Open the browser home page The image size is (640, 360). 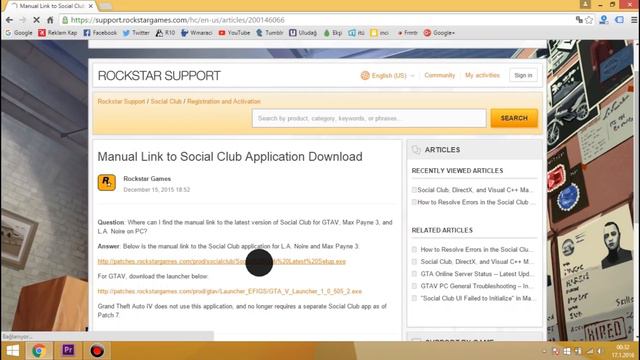pyautogui.click(x=50, y=20)
